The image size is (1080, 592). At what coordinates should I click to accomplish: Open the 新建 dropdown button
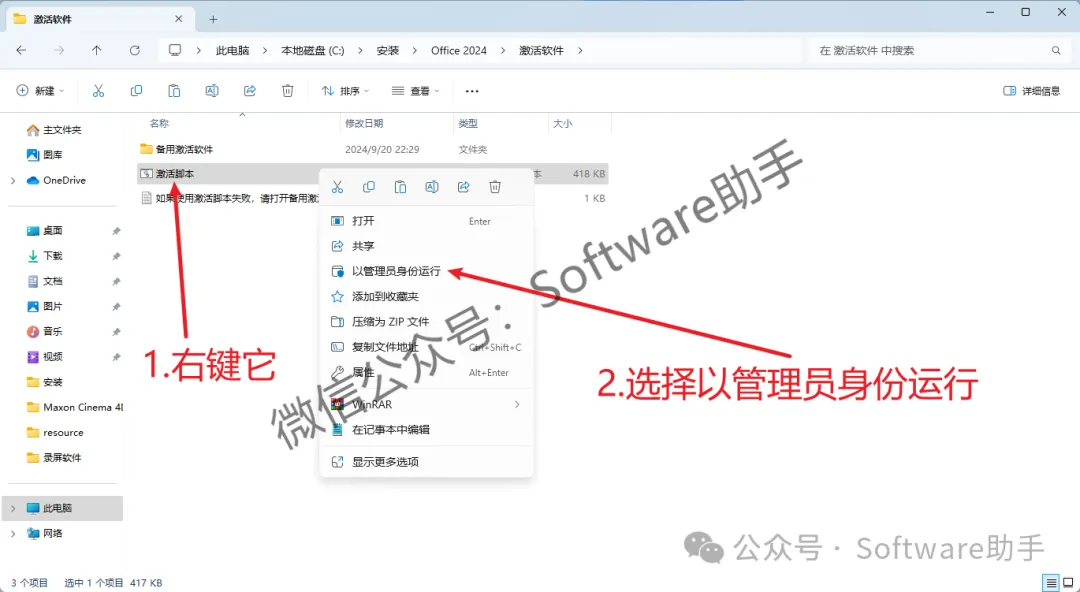(40, 91)
